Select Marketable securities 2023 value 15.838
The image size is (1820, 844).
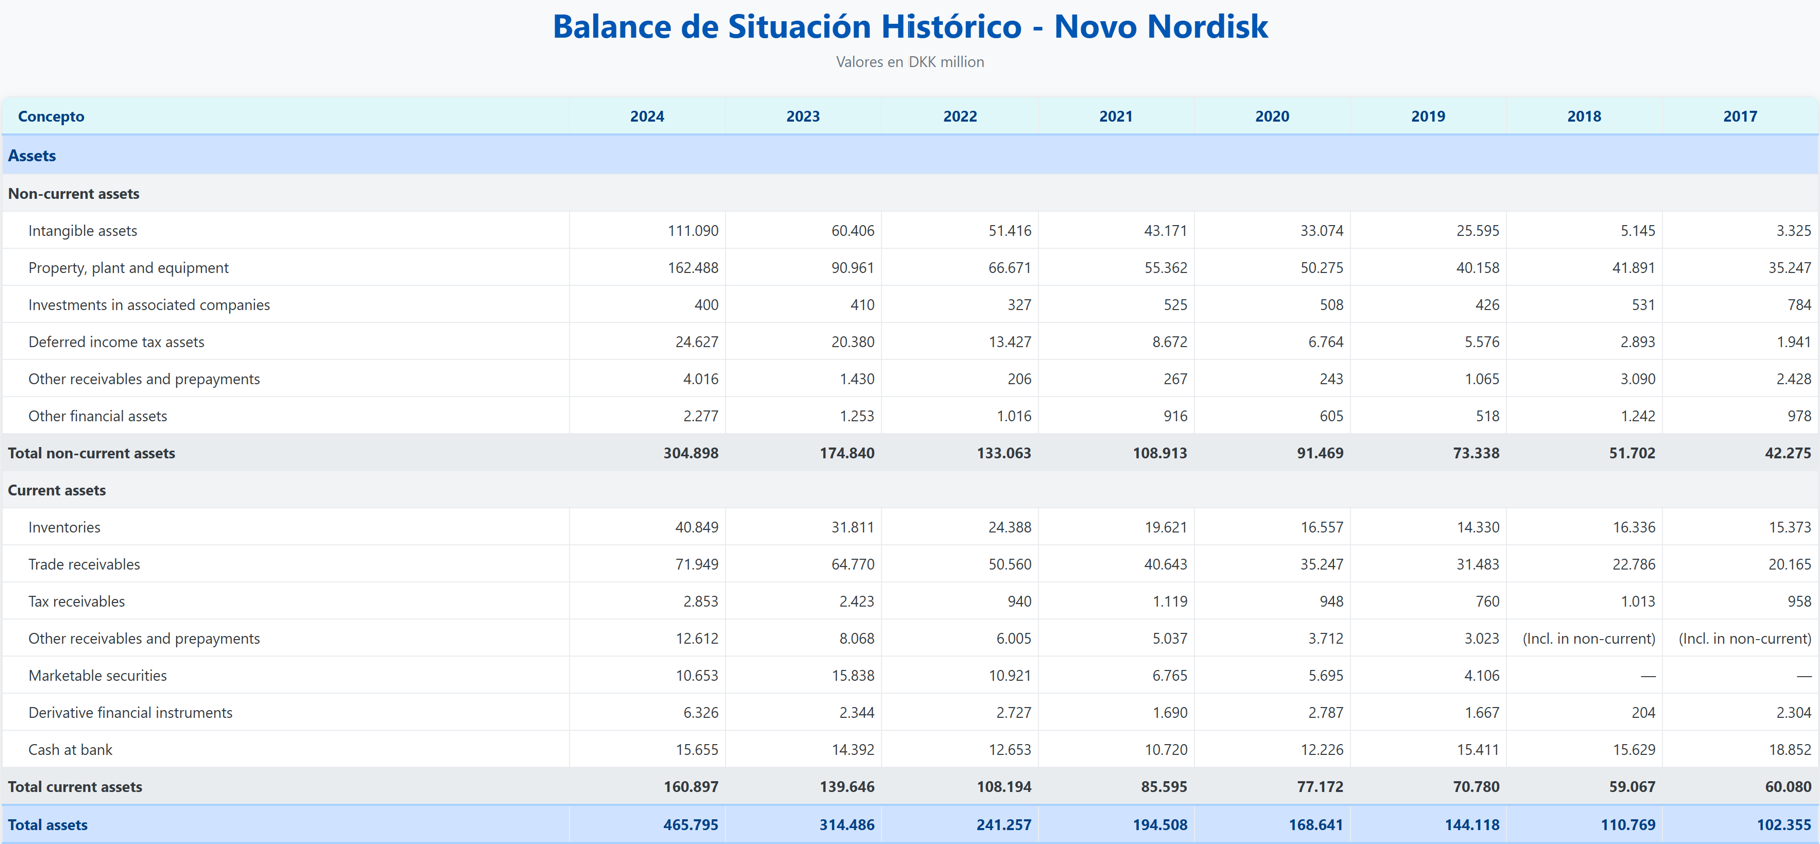tap(853, 675)
